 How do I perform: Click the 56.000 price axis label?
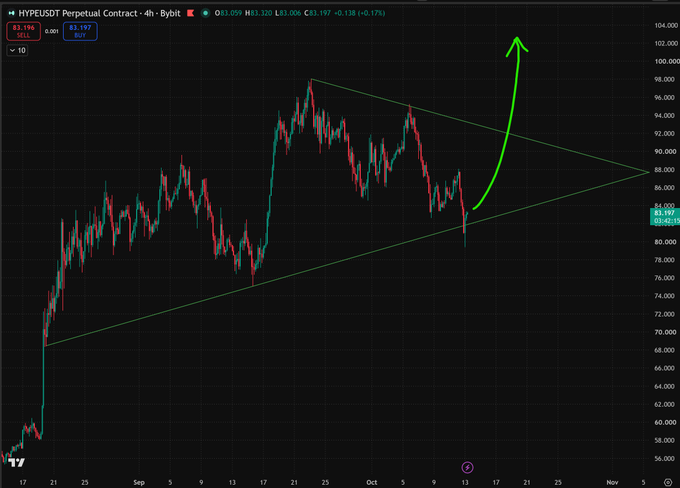664,458
